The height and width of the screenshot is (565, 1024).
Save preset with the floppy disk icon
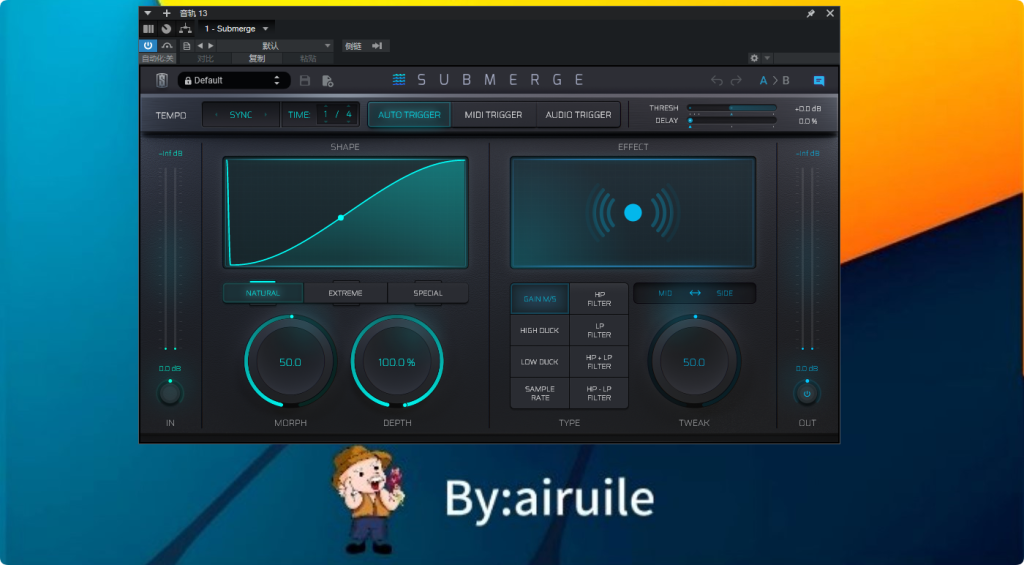click(x=305, y=80)
